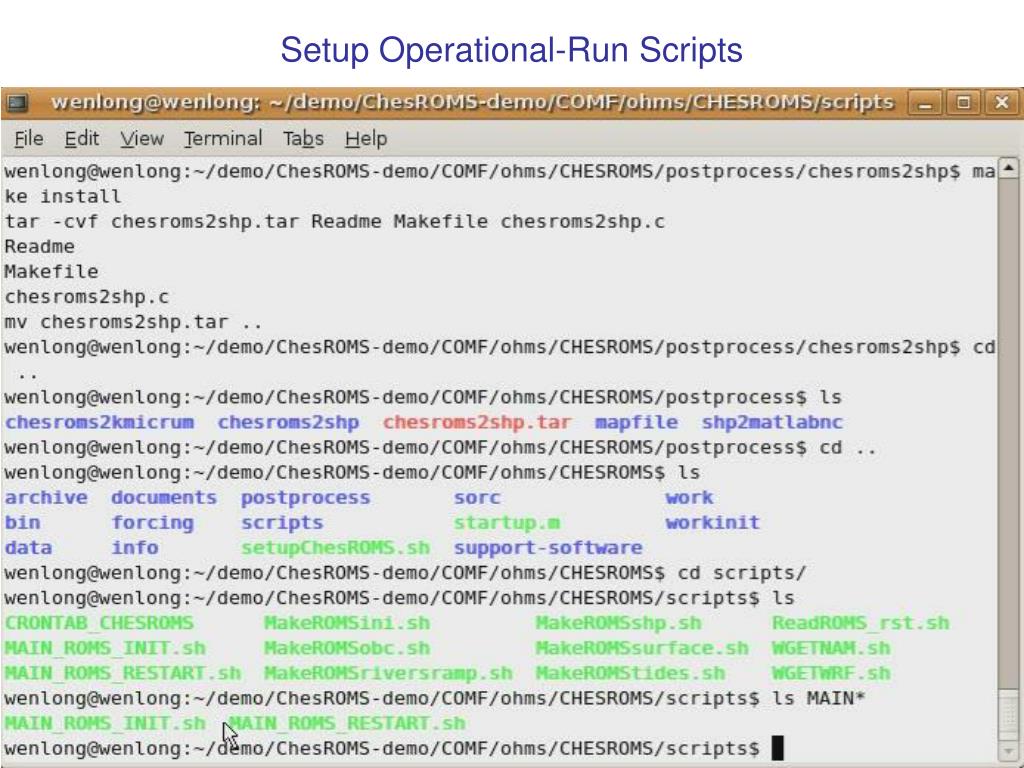The width and height of the screenshot is (1024, 768).
Task: Open the Terminal menu
Action: coord(223,138)
